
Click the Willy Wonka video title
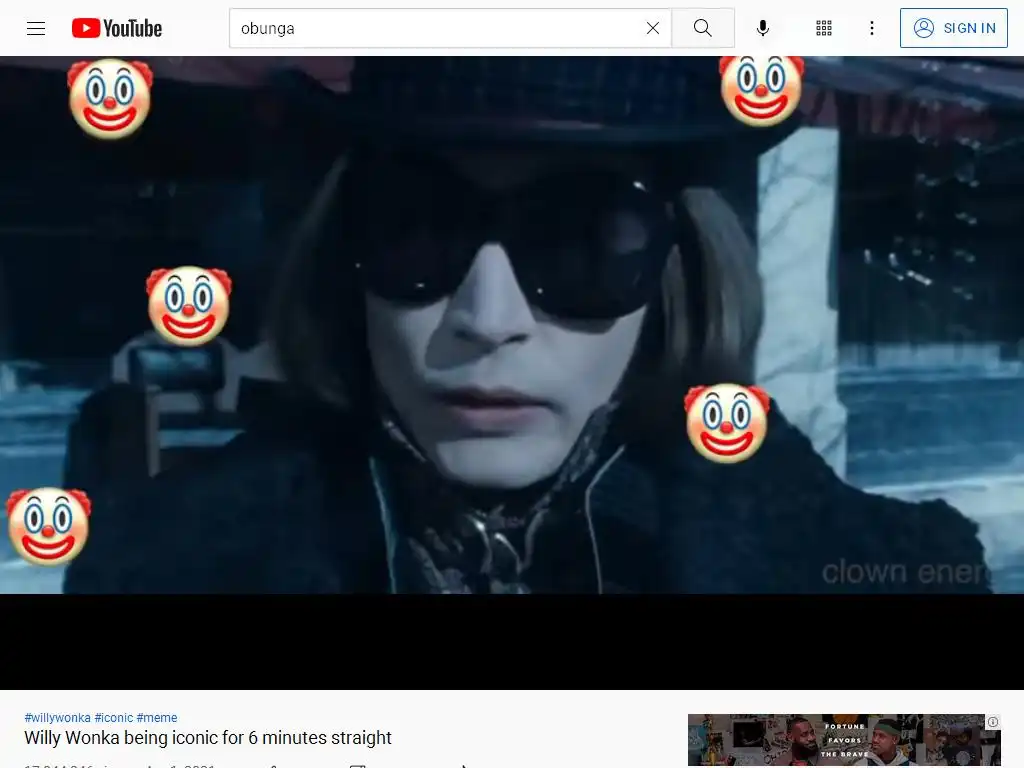pyautogui.click(x=208, y=738)
